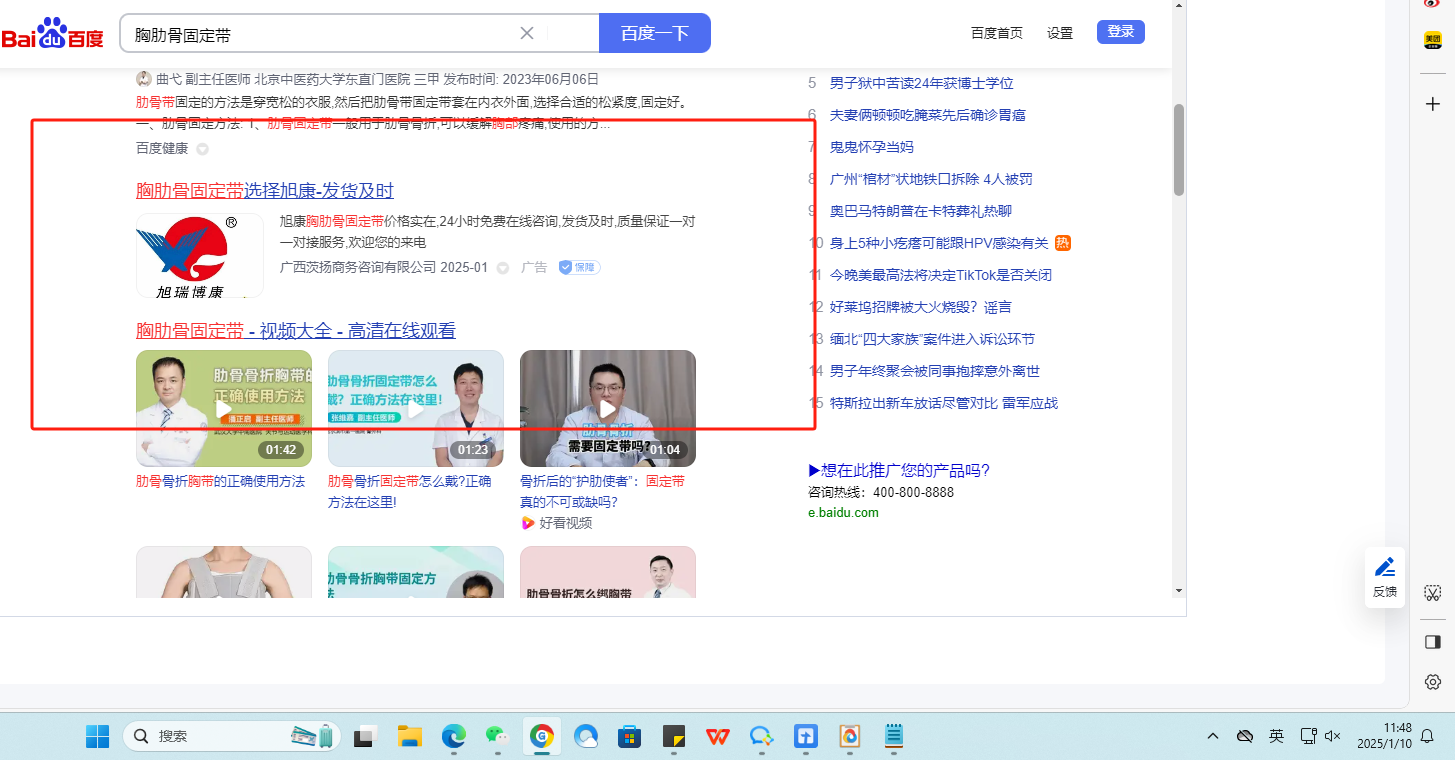The width and height of the screenshot is (1455, 760).
Task: Click the screenshot scissors icon in sidebar
Action: point(1432,593)
